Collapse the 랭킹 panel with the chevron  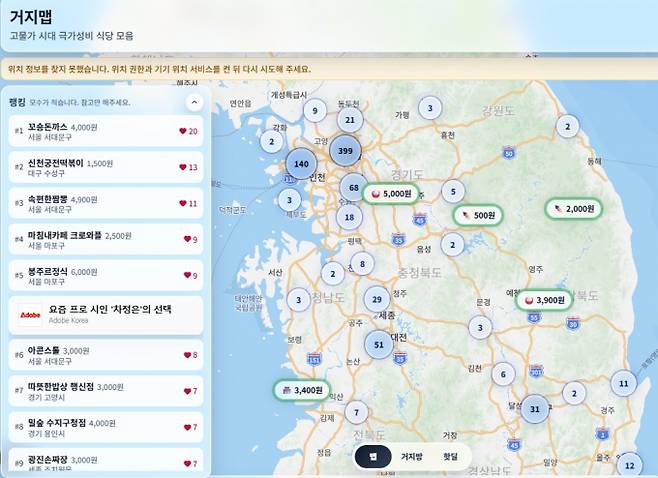pos(194,102)
